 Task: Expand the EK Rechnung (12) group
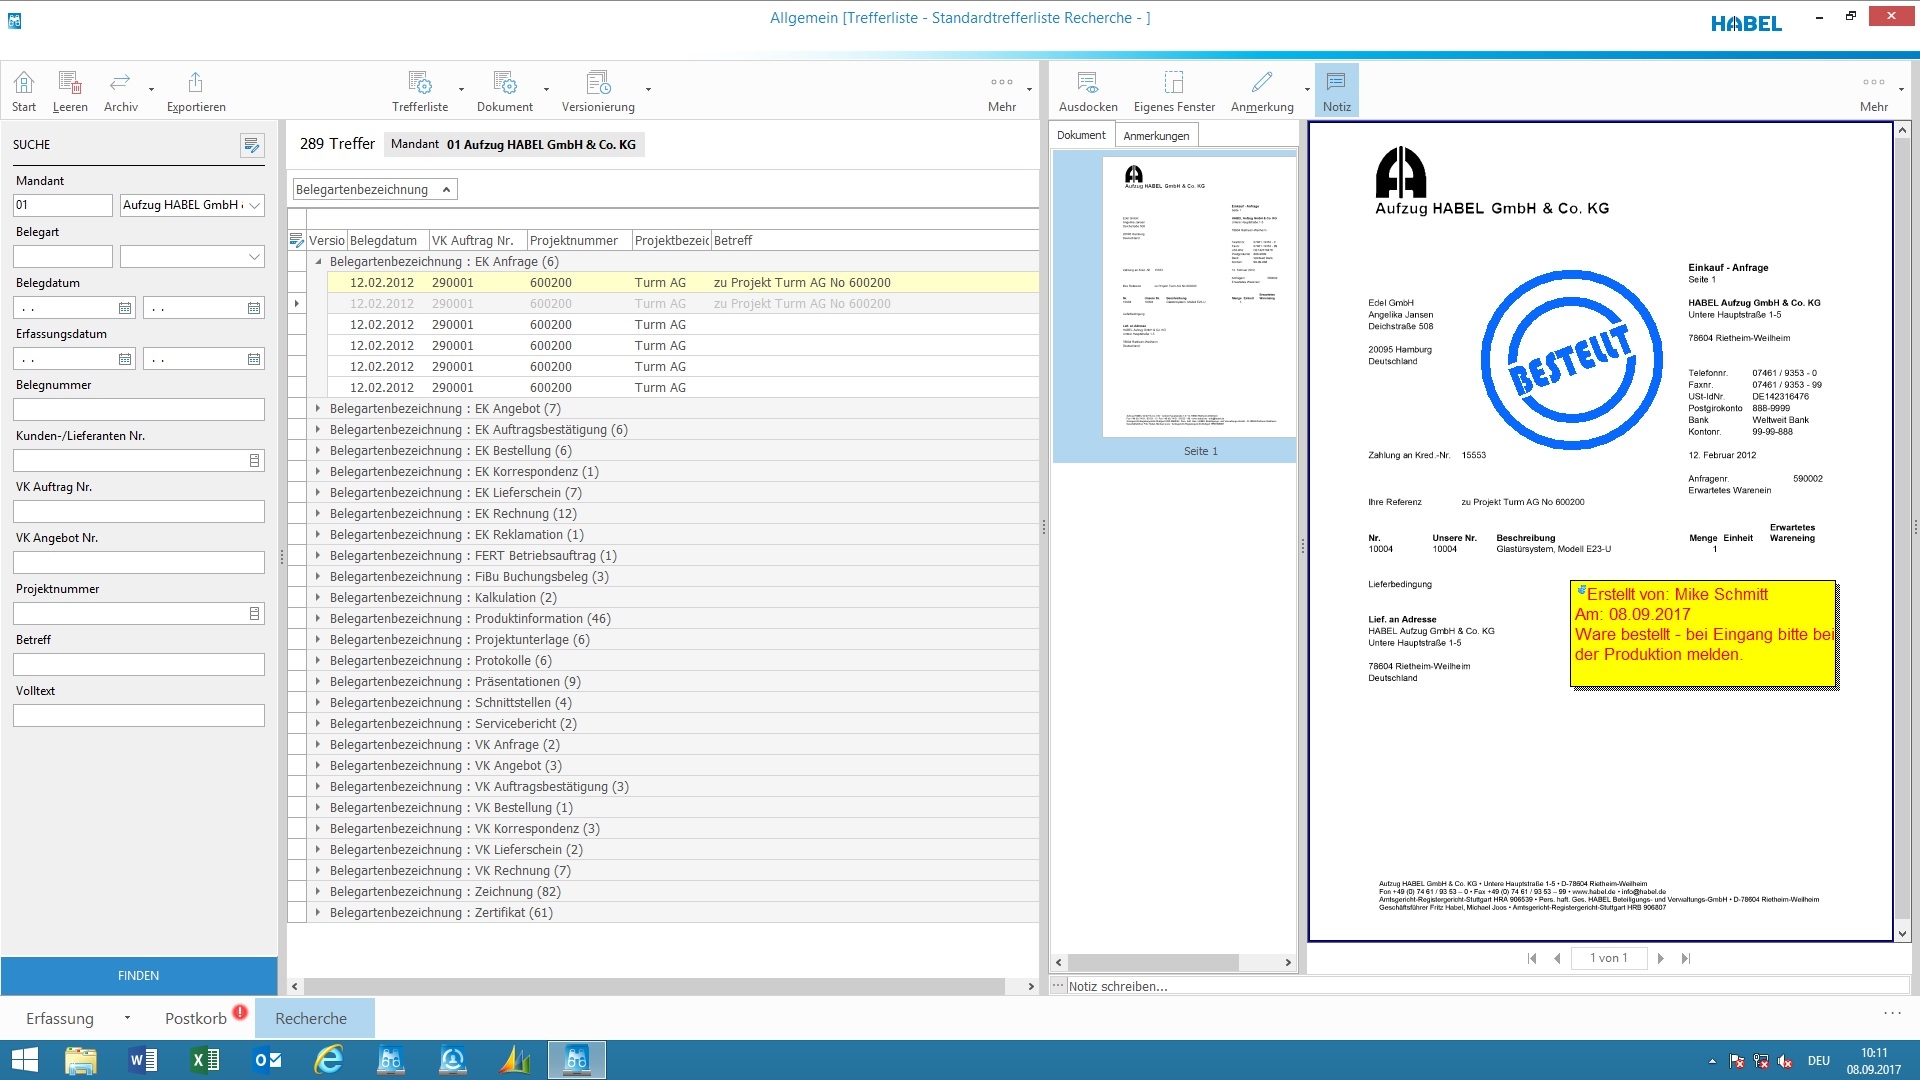[x=318, y=513]
